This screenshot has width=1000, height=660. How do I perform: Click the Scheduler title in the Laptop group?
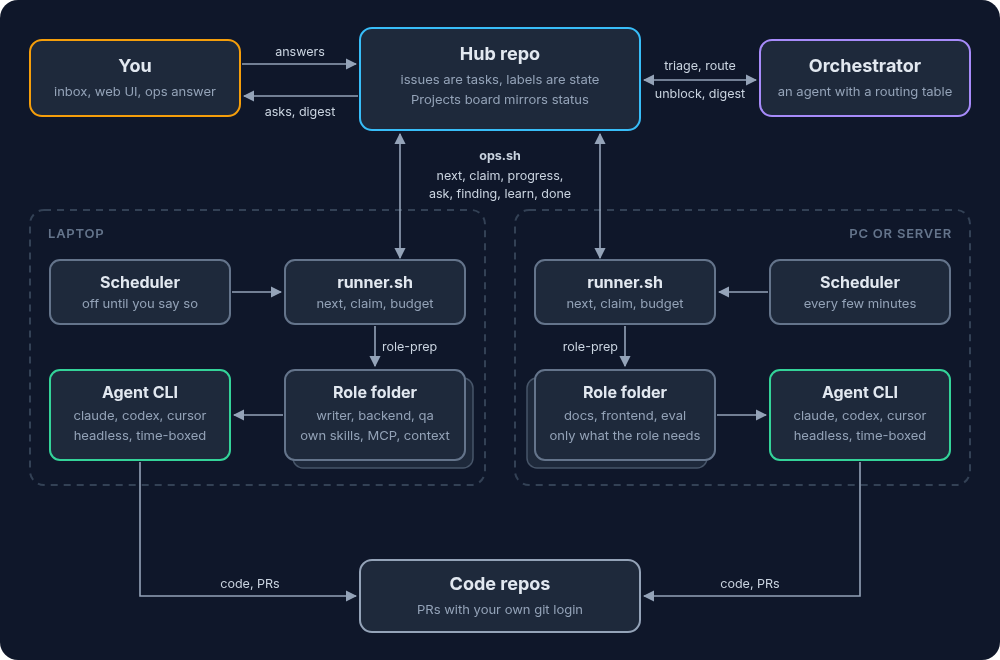point(140,282)
